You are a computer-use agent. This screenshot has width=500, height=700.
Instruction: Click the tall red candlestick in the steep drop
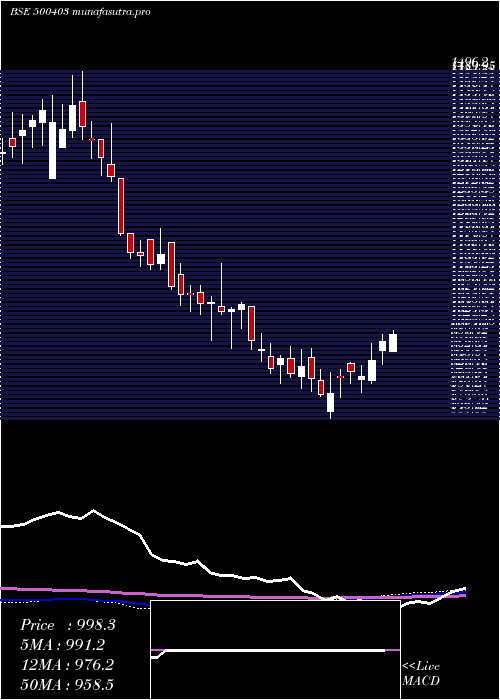[121, 206]
